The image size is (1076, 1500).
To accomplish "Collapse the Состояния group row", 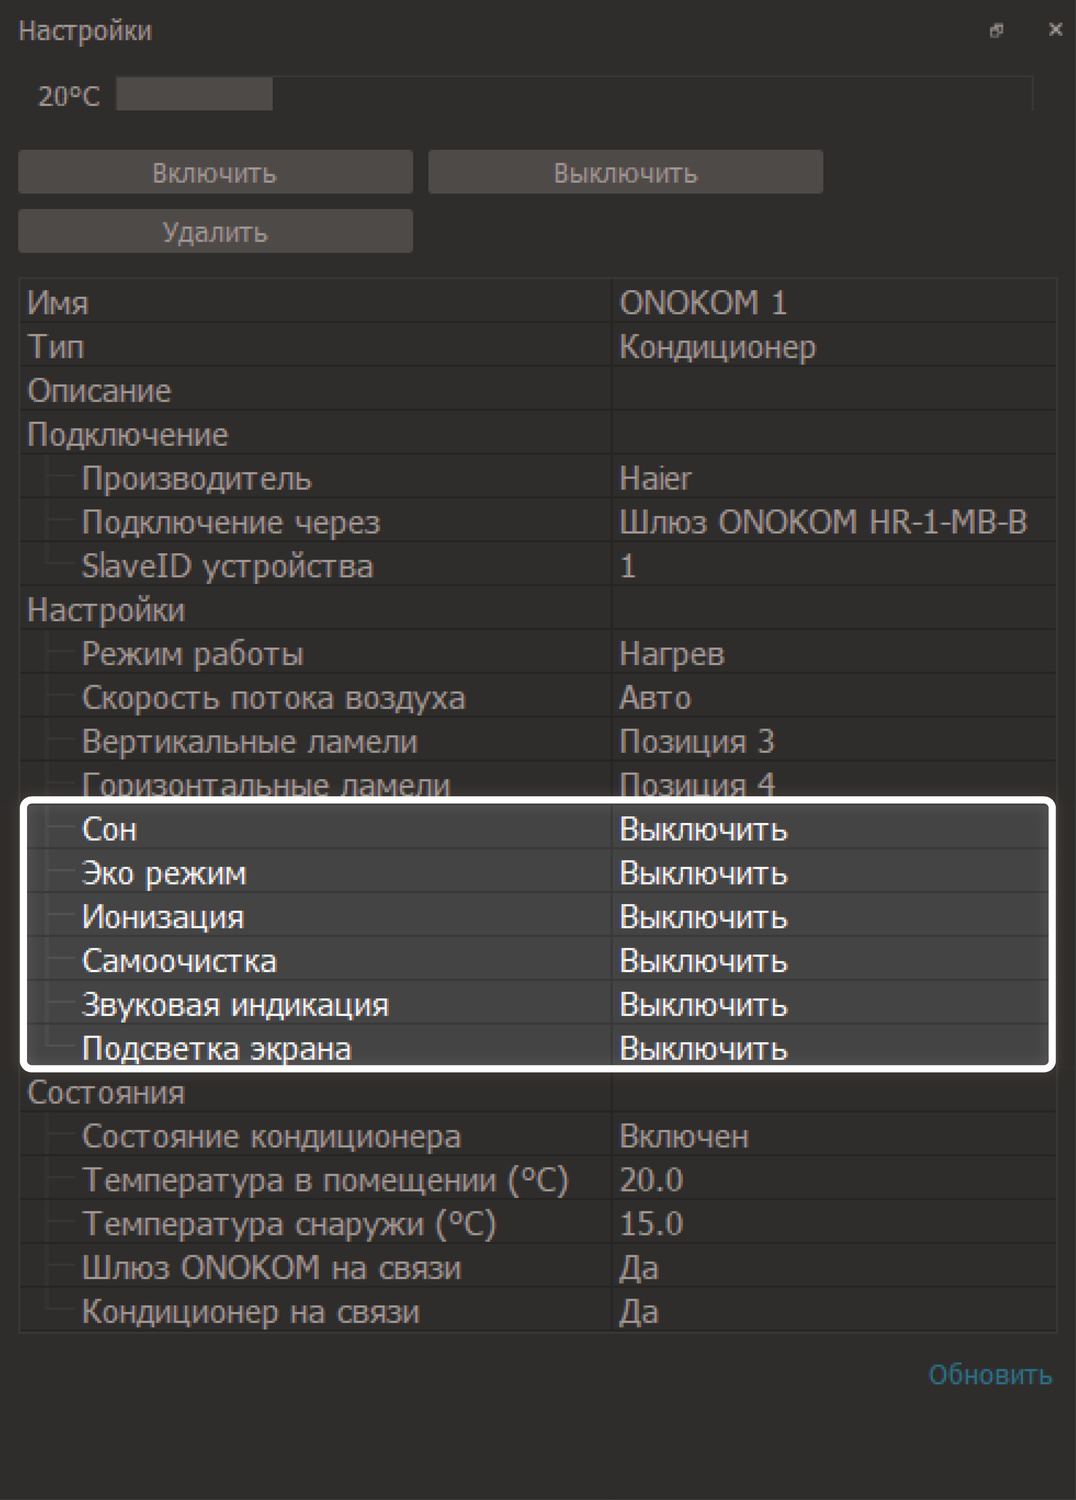I will [106, 1093].
